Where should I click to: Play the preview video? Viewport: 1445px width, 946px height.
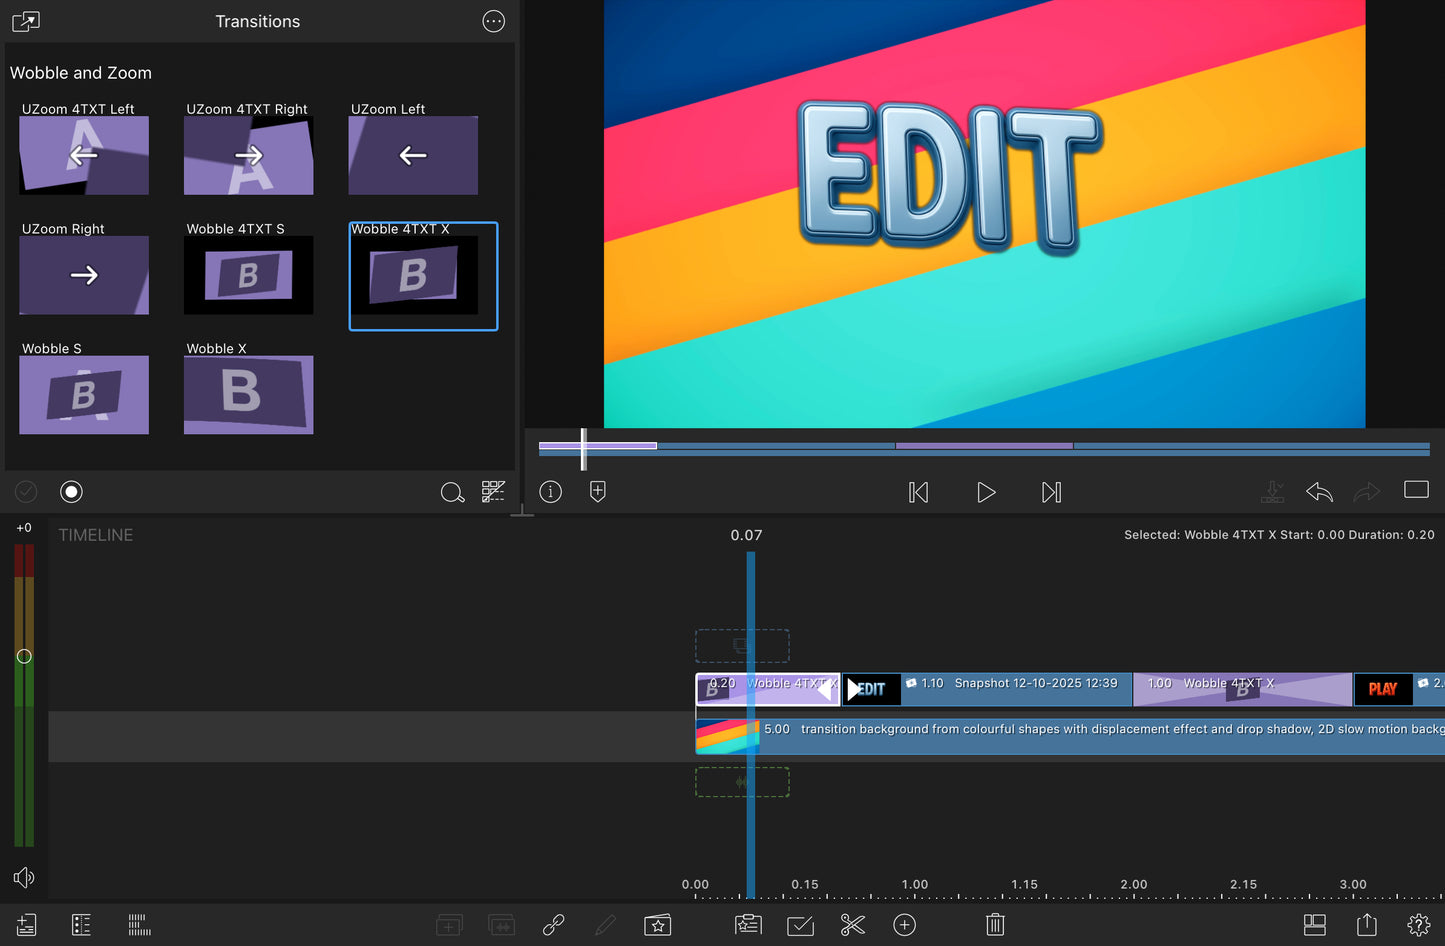985,492
